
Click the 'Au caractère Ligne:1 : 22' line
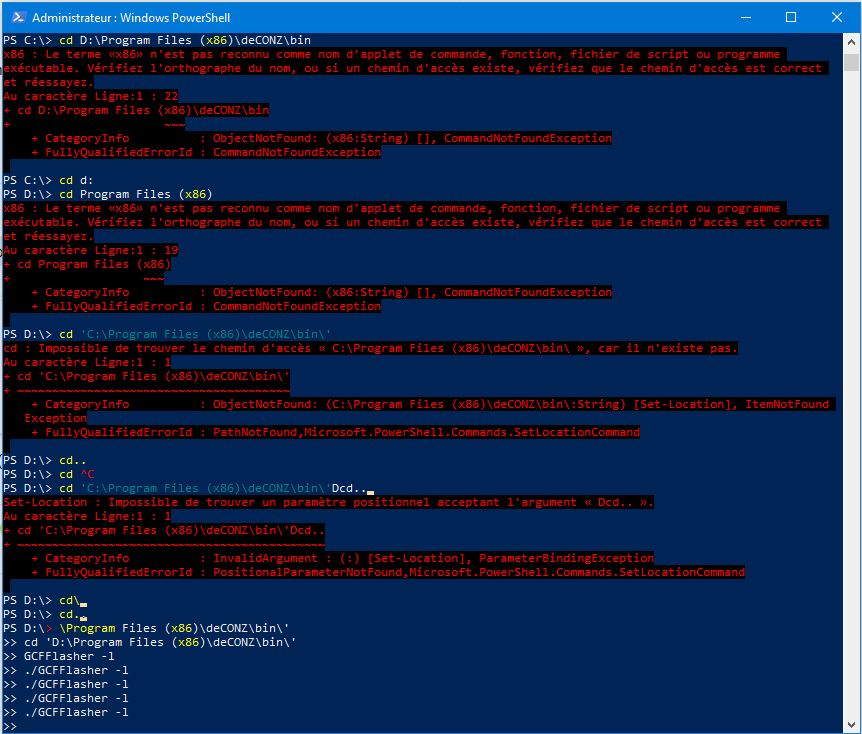(x=91, y=96)
